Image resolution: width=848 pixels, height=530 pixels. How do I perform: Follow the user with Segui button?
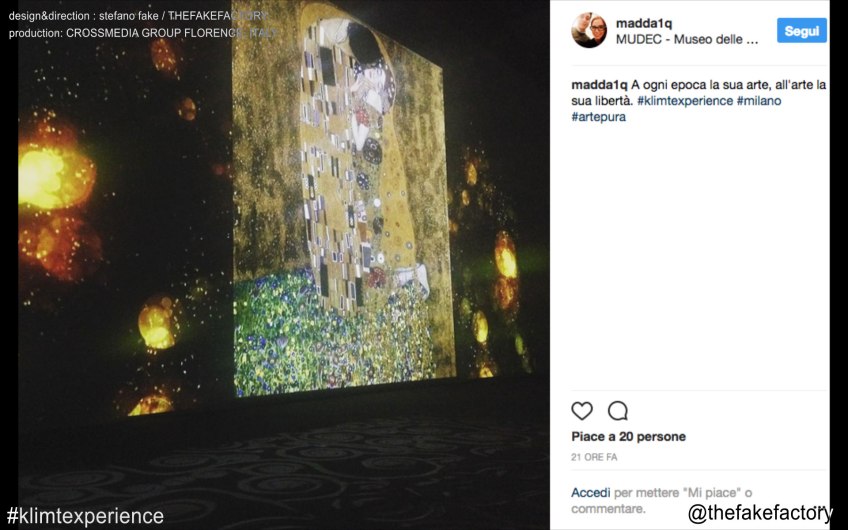coord(802,30)
